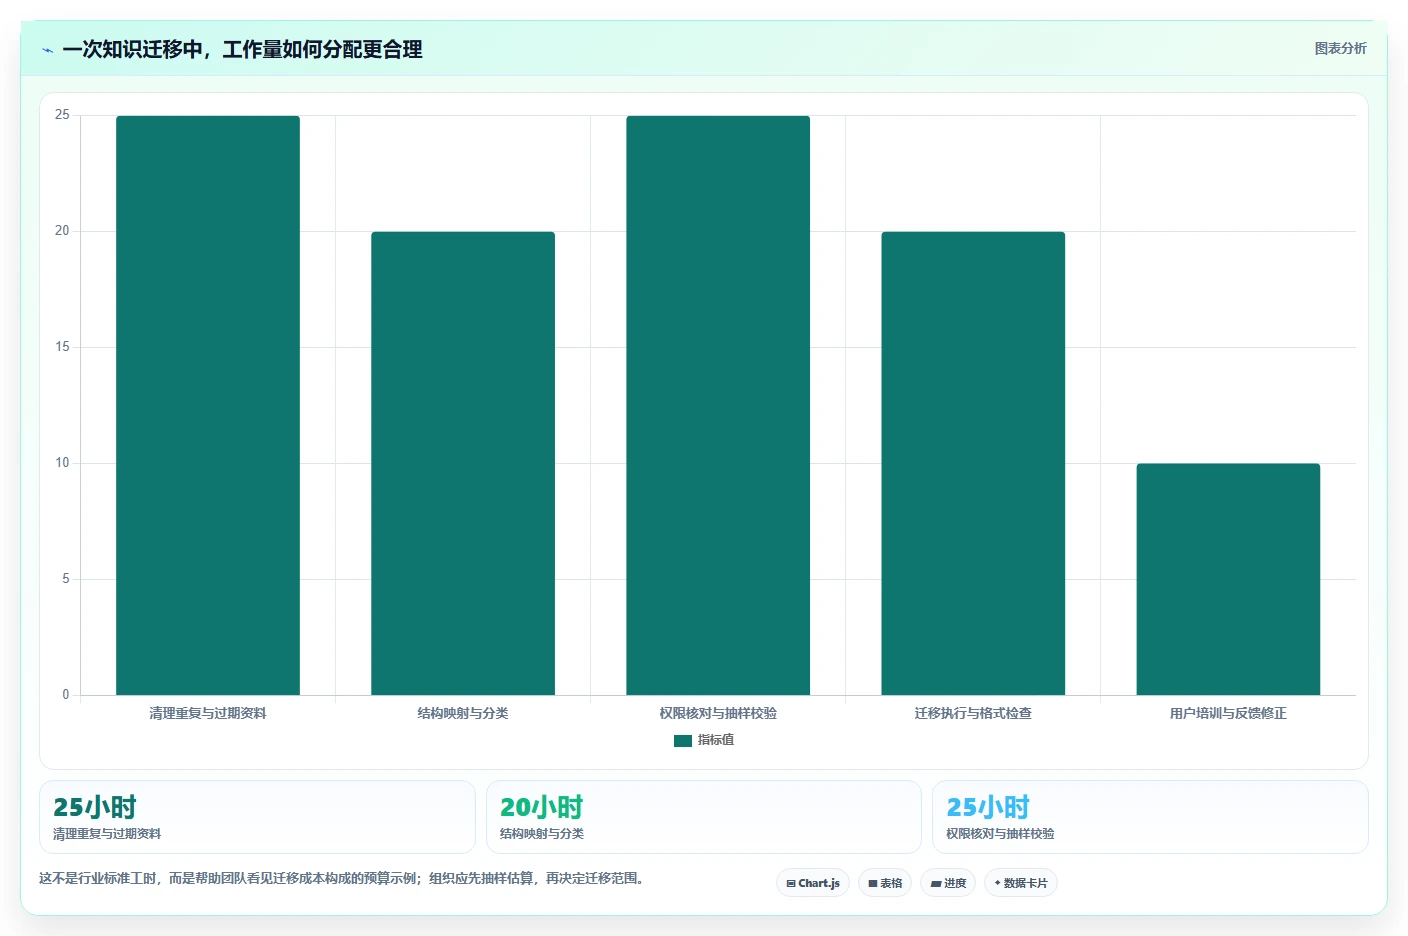1408x936 pixels.
Task: Click x-axis label 结构映射与分类
Action: pyautogui.click(x=463, y=713)
